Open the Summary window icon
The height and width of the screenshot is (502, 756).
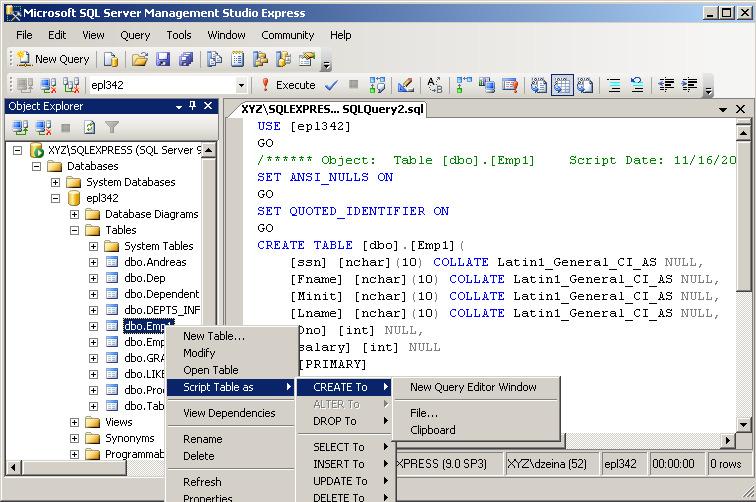[237, 59]
